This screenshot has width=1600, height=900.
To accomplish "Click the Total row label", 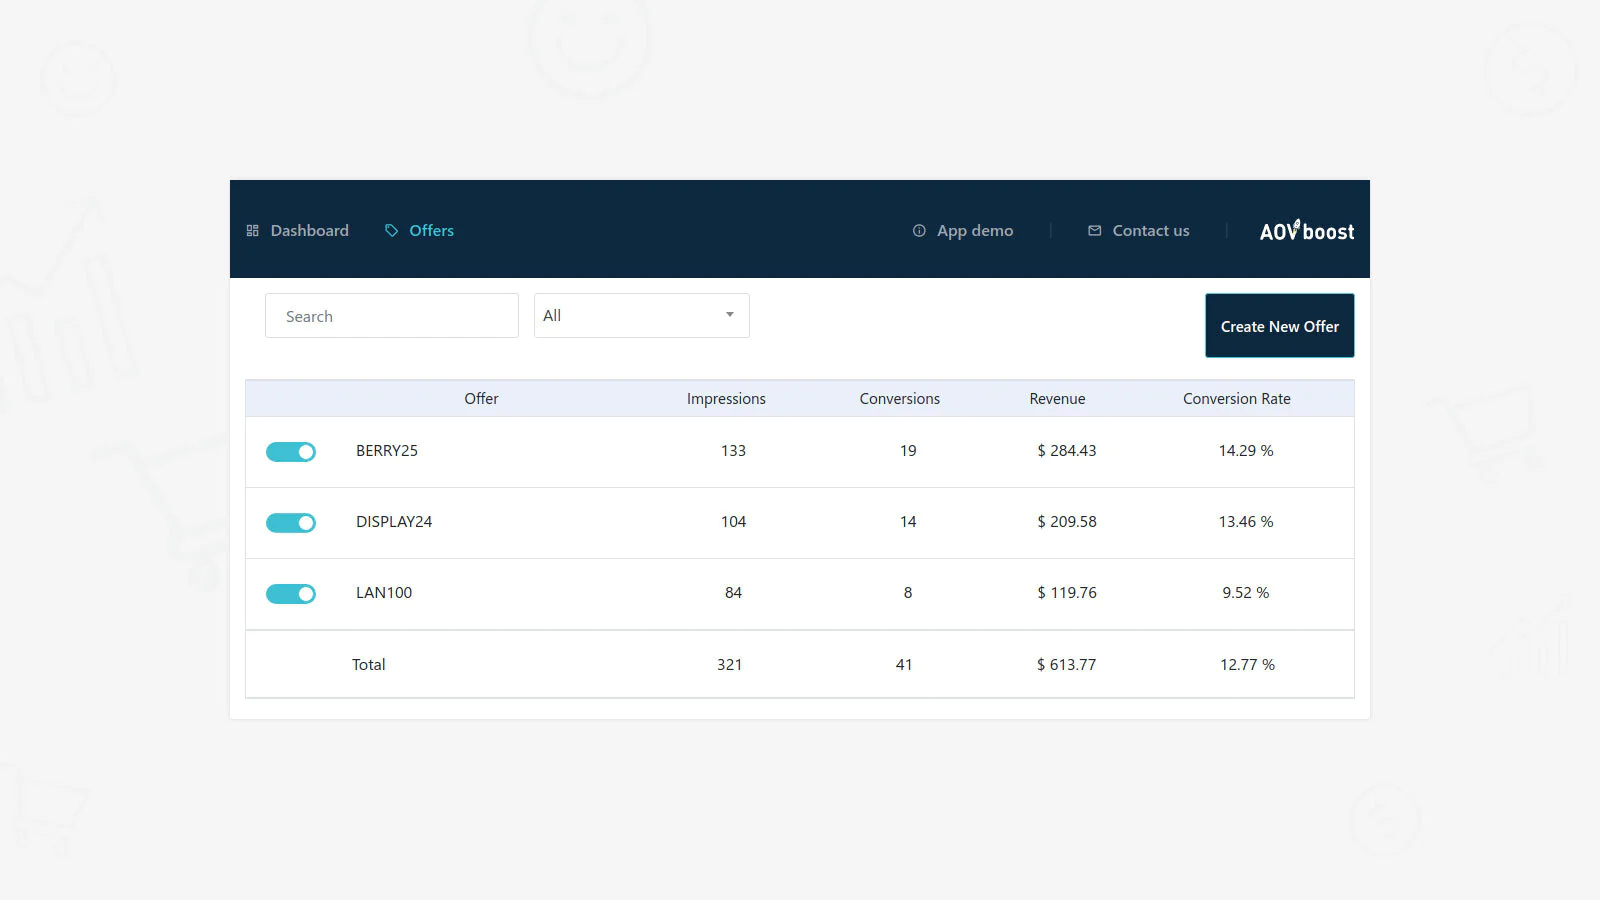I will (369, 665).
